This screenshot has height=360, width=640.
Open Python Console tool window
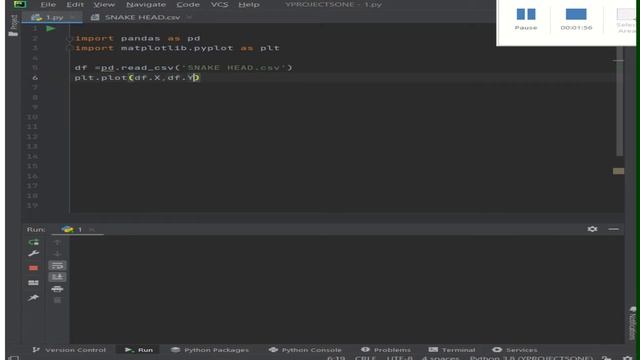pos(305,350)
